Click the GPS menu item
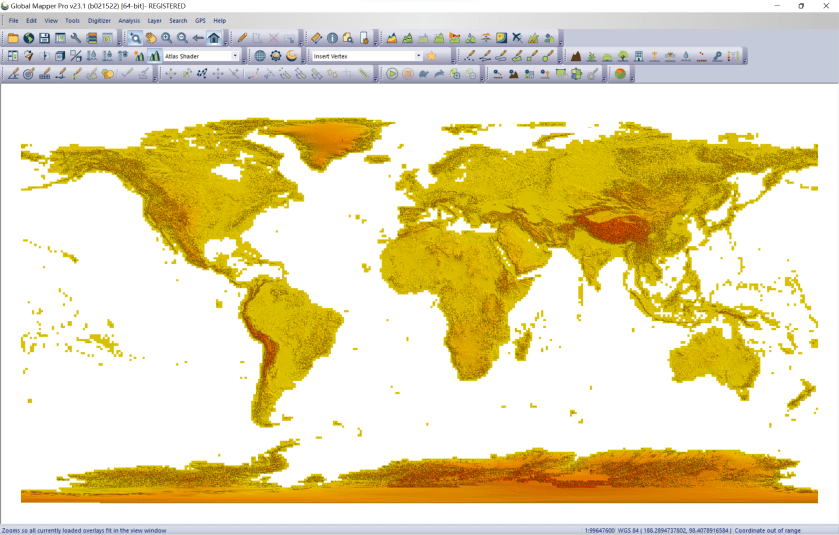 pyautogui.click(x=200, y=20)
